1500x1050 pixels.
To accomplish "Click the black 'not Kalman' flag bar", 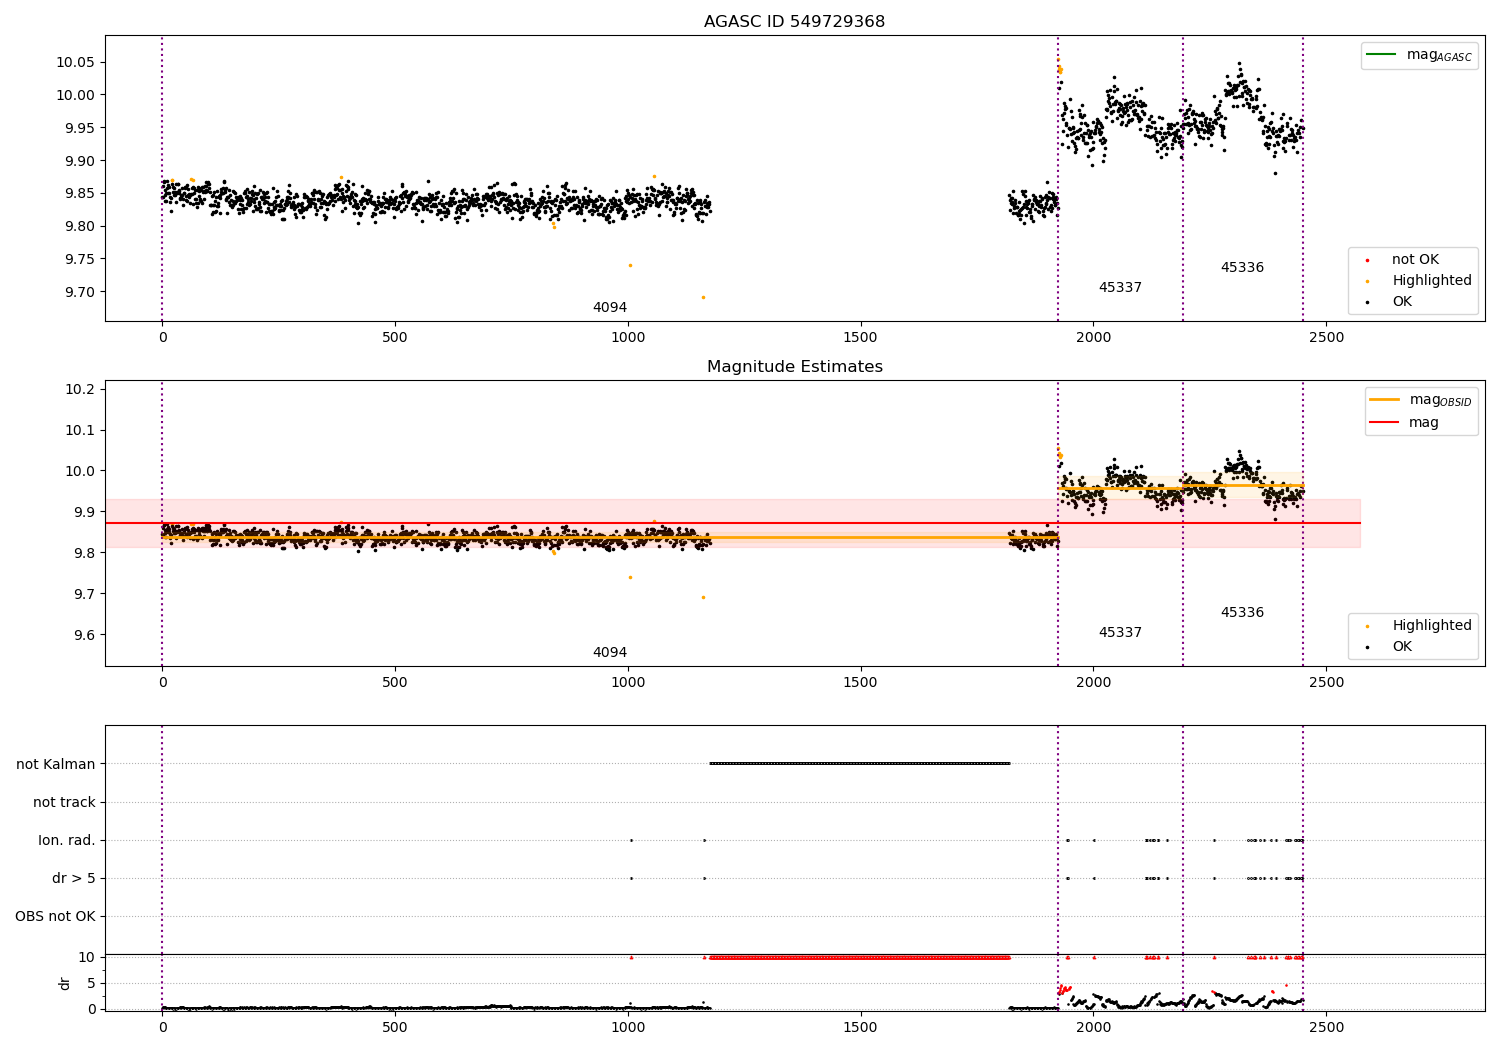I will pyautogui.click(x=860, y=764).
